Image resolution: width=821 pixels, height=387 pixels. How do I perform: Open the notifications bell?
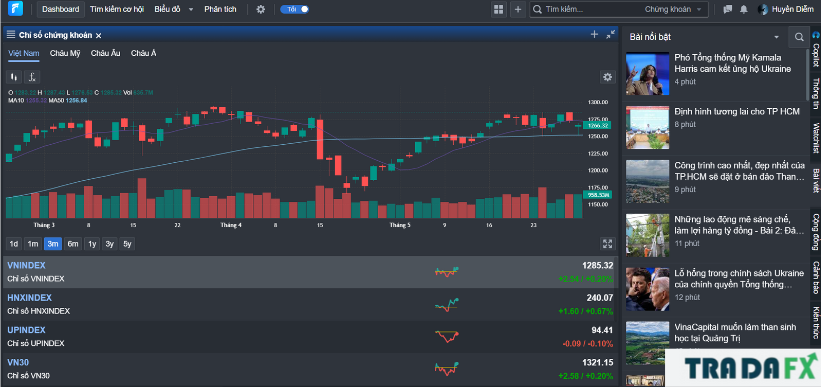[x=744, y=9]
